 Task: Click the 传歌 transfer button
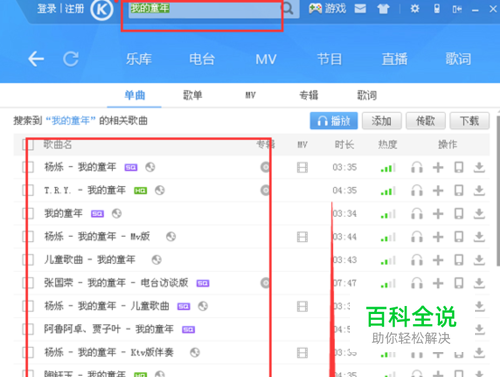[x=426, y=121]
